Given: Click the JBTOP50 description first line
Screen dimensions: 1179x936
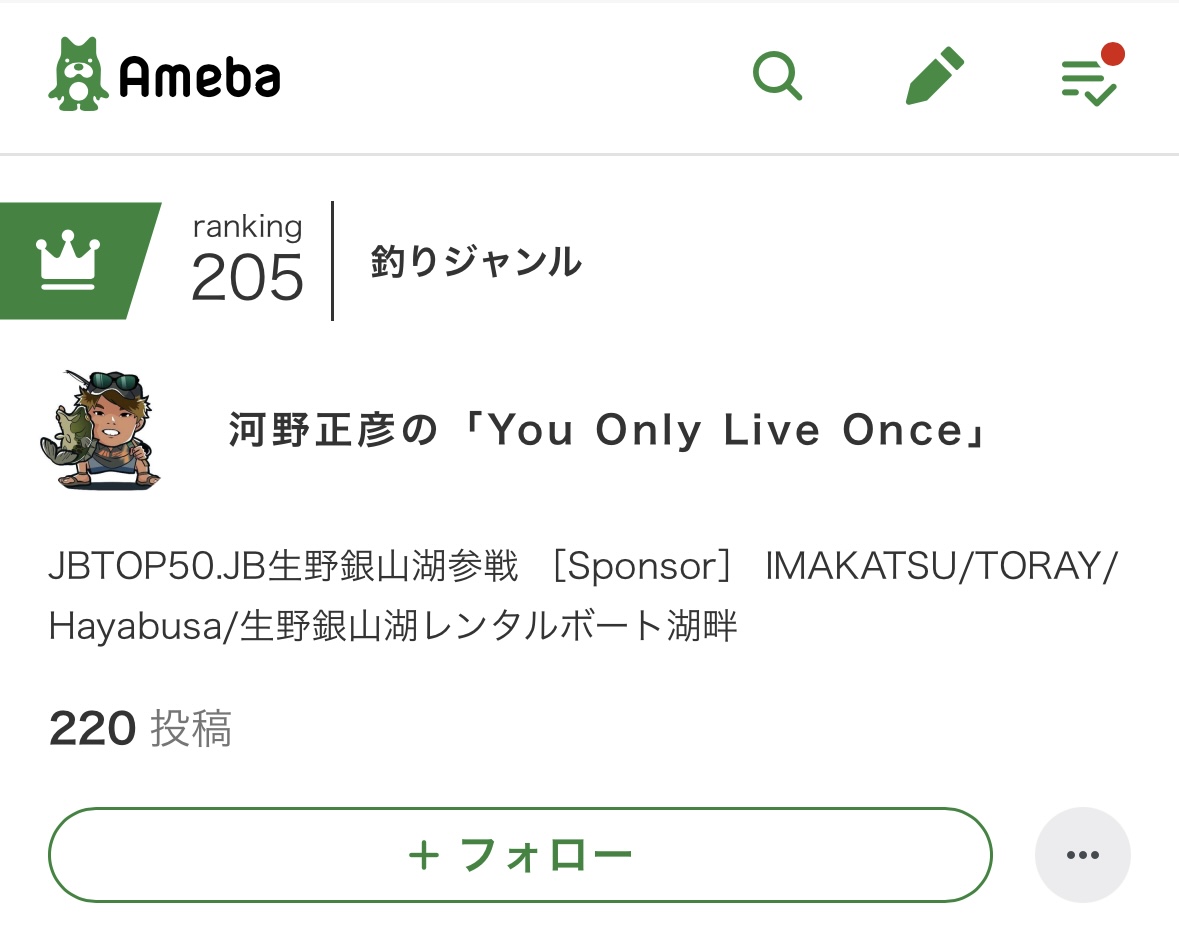Looking at the screenshot, I should point(583,567).
